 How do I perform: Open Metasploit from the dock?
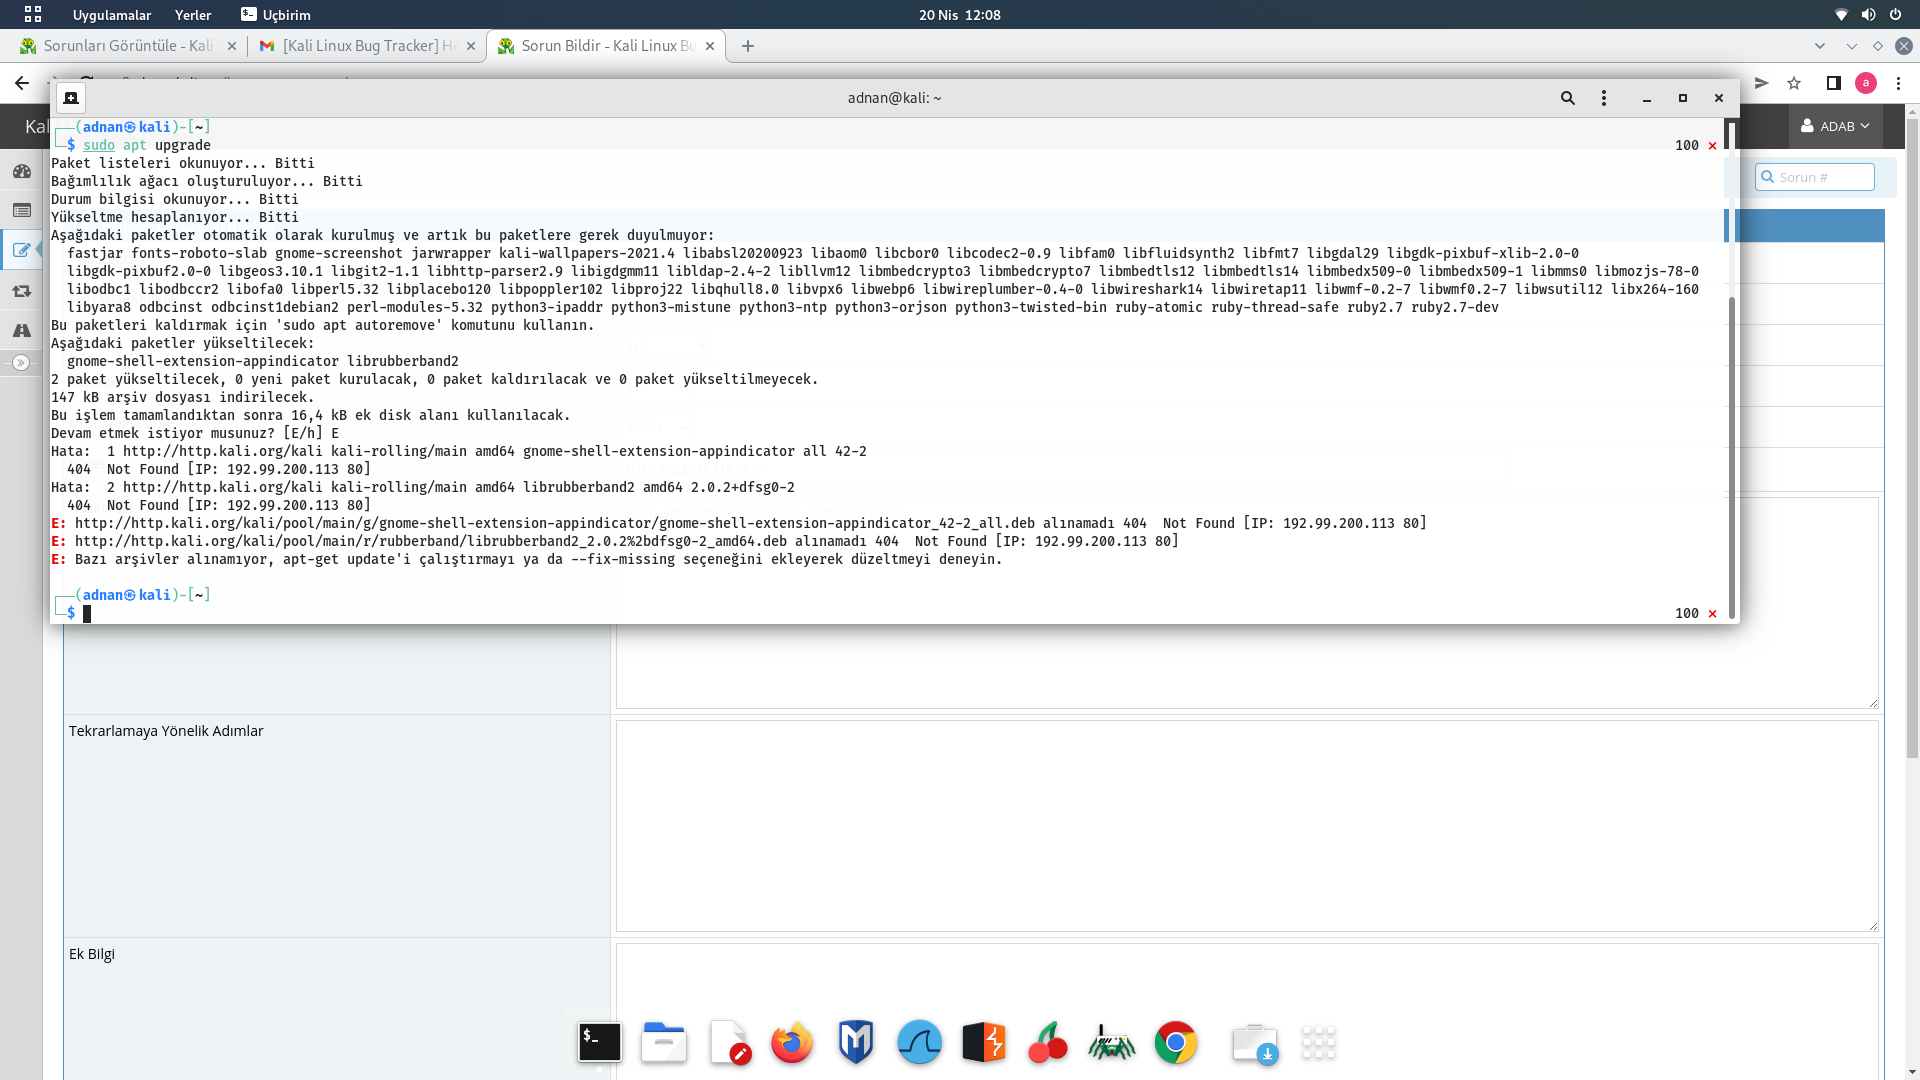click(856, 1043)
